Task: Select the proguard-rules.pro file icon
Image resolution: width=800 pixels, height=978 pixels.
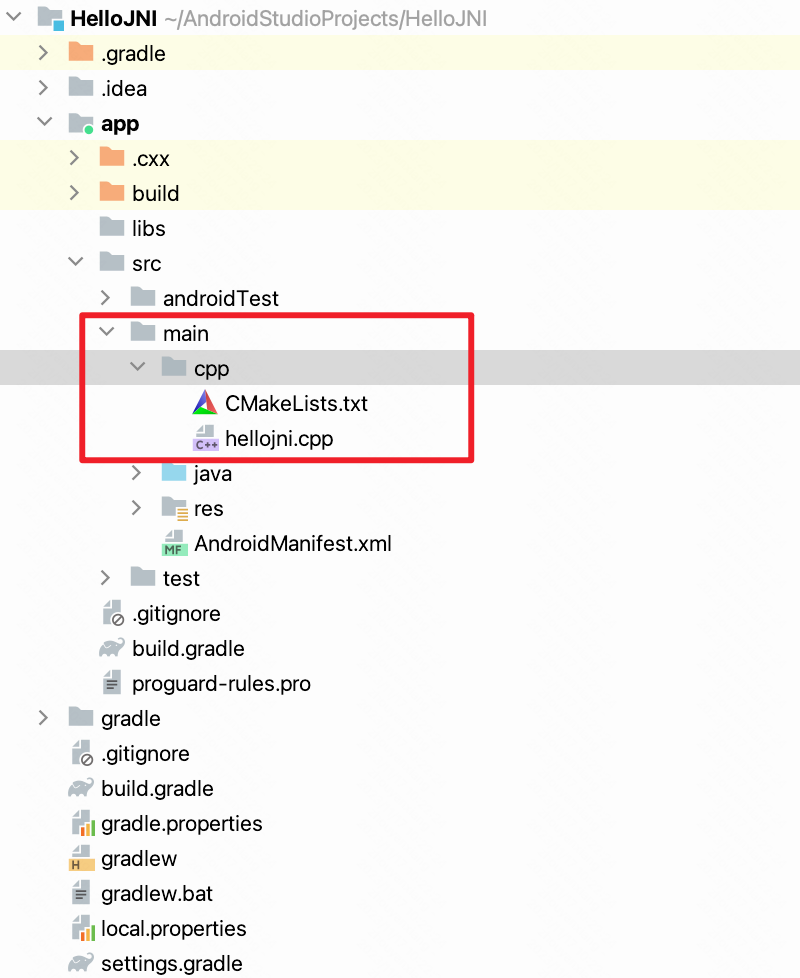Action: pos(112,683)
